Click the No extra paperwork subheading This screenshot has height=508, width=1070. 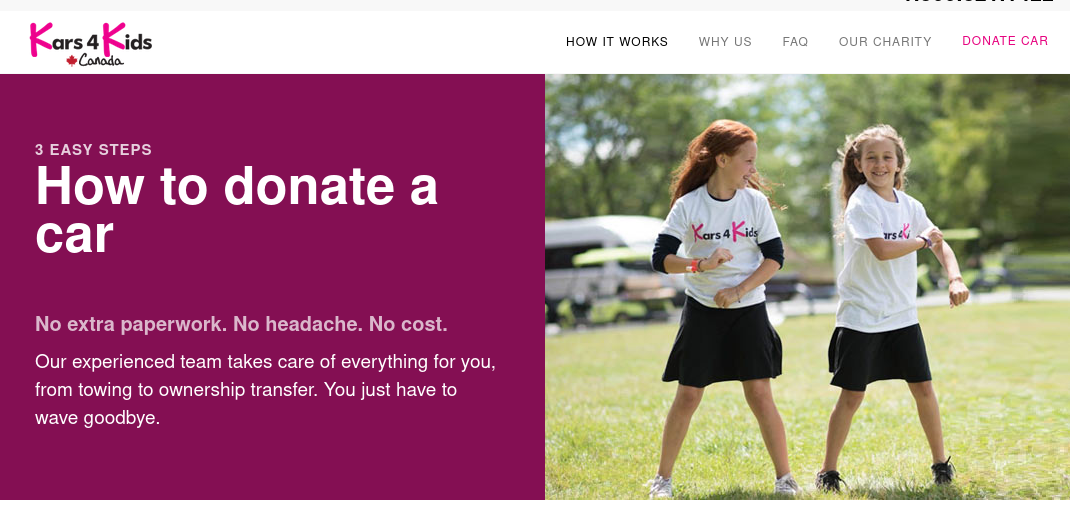tap(241, 324)
